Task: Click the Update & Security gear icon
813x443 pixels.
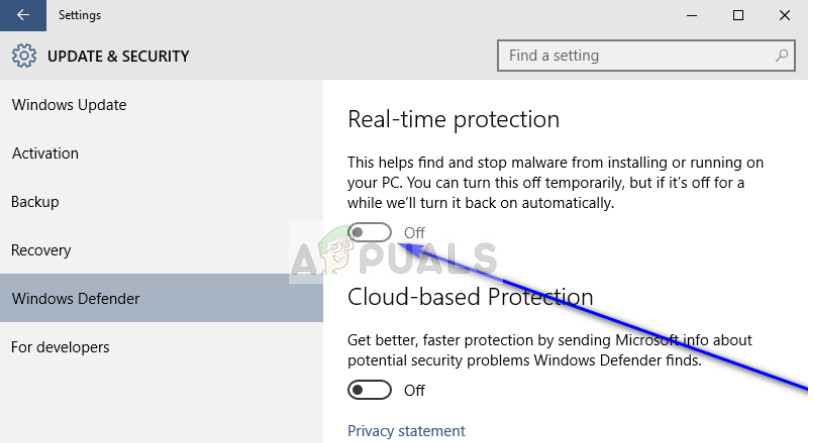Action: click(24, 56)
